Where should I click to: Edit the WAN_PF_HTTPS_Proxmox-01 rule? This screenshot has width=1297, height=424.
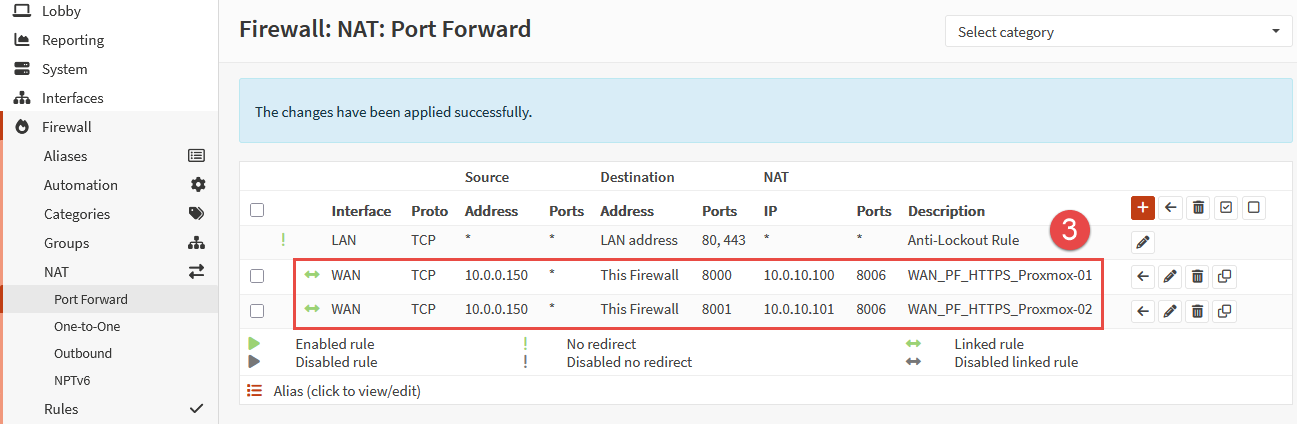pyautogui.click(x=1170, y=277)
